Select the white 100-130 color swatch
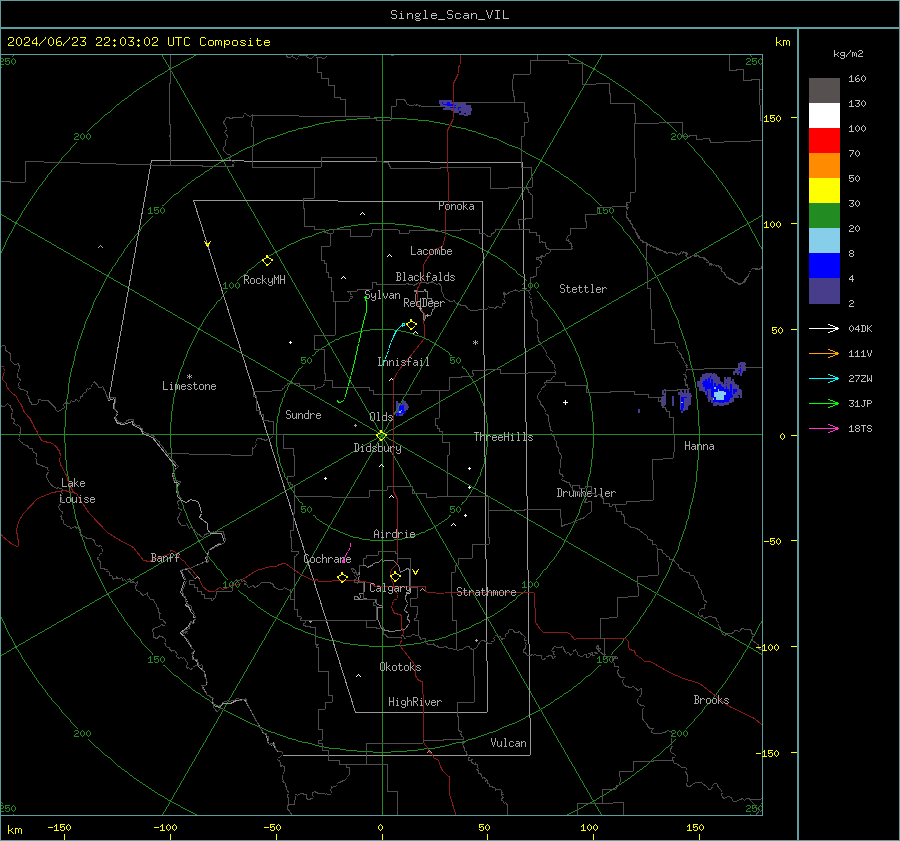 (x=824, y=116)
